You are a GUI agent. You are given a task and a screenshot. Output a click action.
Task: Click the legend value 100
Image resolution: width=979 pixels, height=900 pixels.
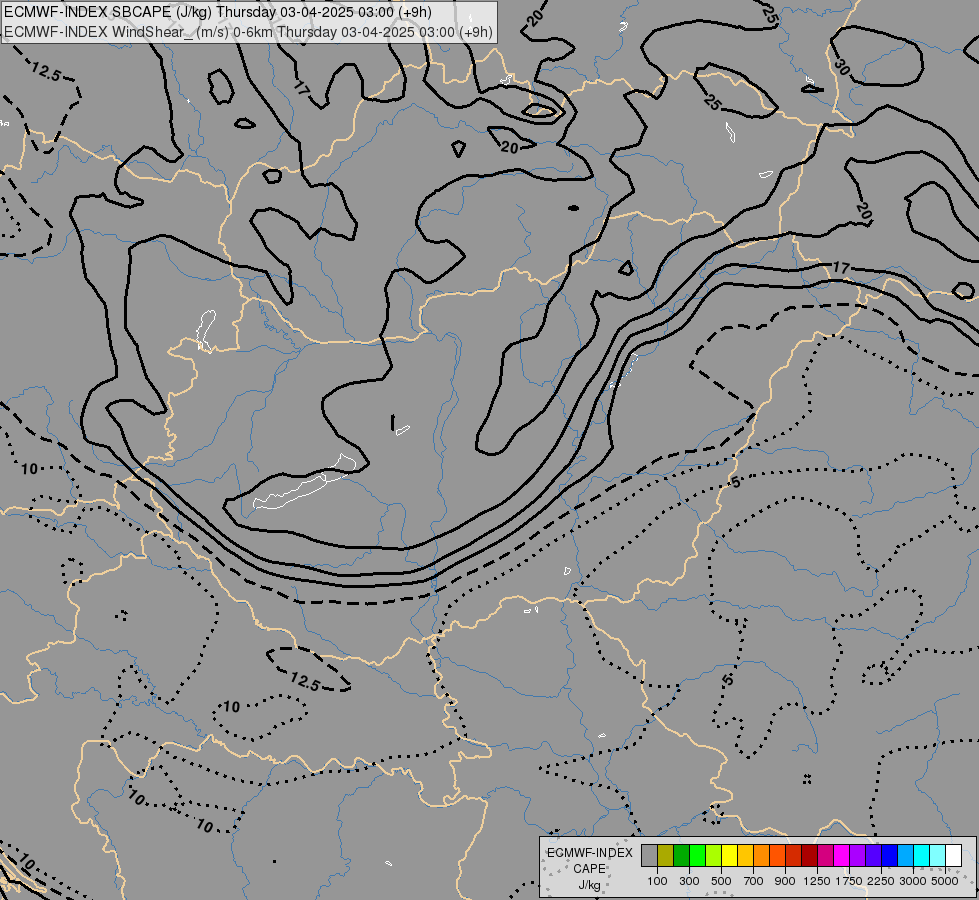[657, 881]
